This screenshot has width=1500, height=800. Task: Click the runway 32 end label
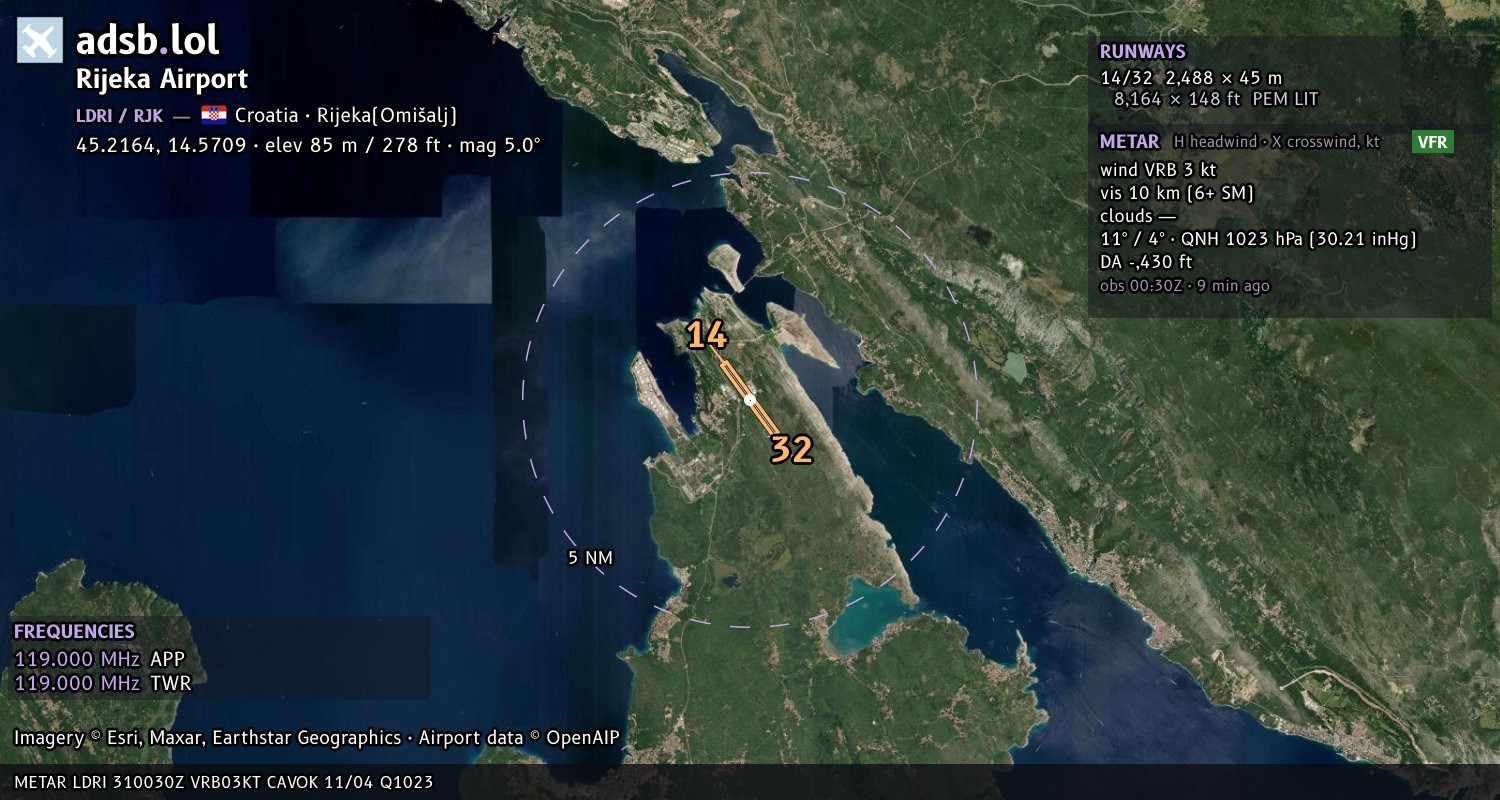[x=791, y=450]
